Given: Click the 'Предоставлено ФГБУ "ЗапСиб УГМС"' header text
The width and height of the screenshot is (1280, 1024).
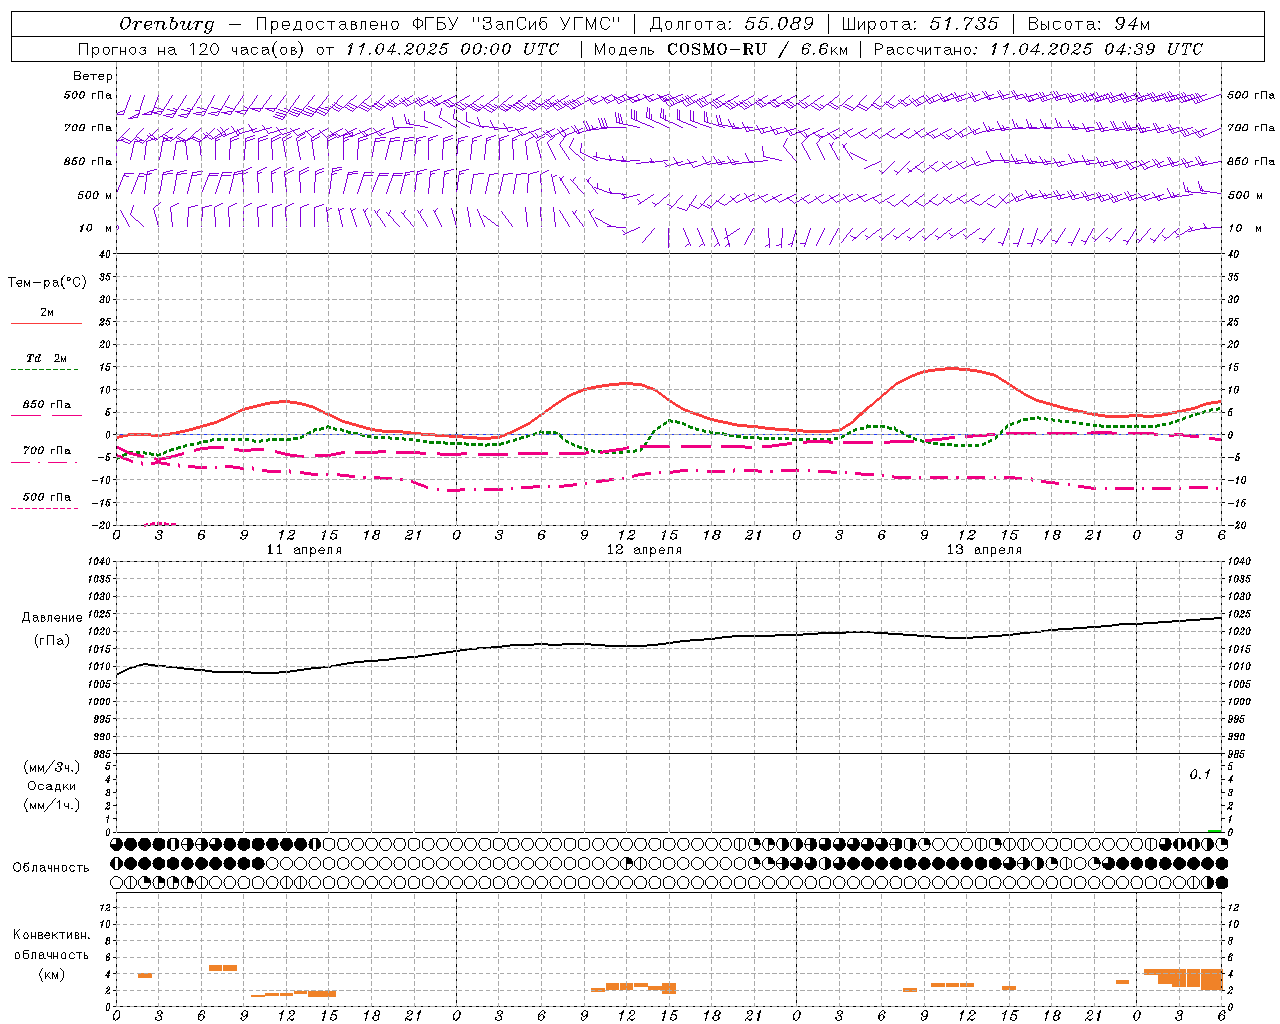Looking at the screenshot, I should [438, 23].
